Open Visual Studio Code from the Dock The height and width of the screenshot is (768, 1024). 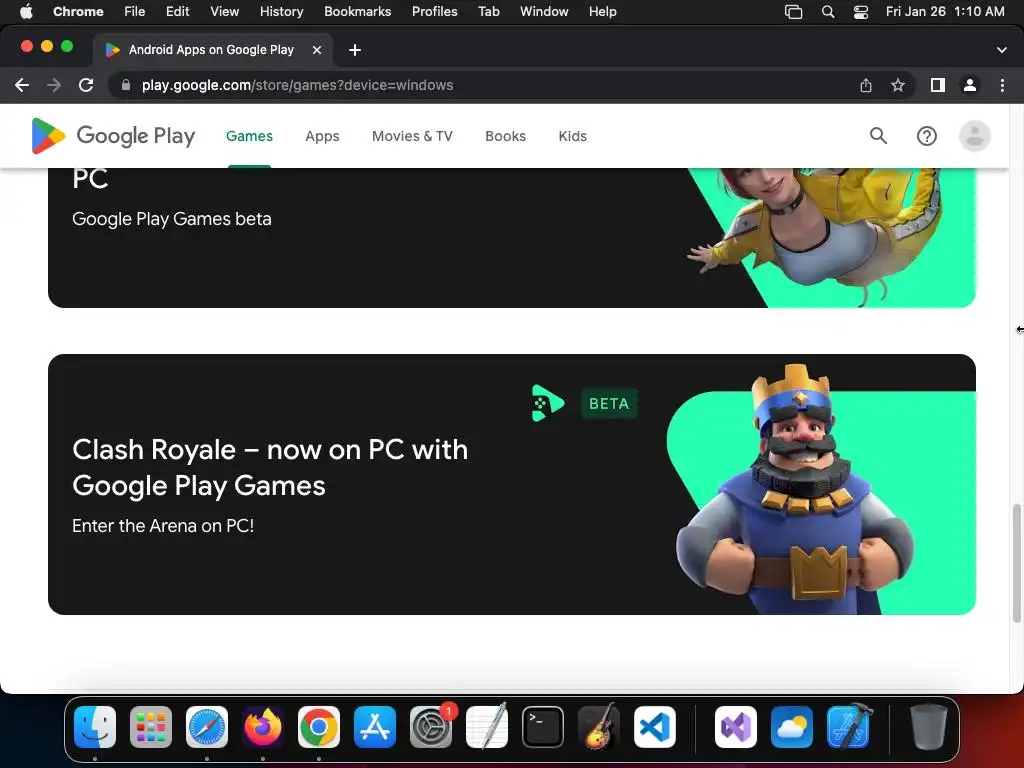point(654,727)
